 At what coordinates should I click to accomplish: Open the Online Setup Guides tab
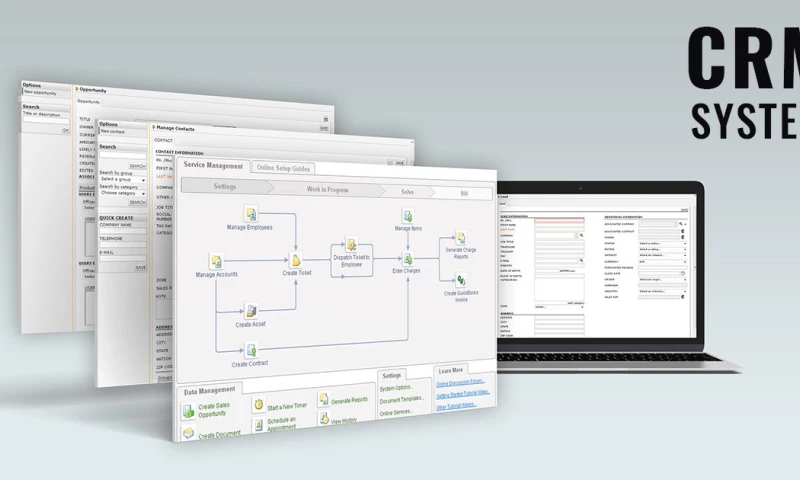[x=283, y=168]
